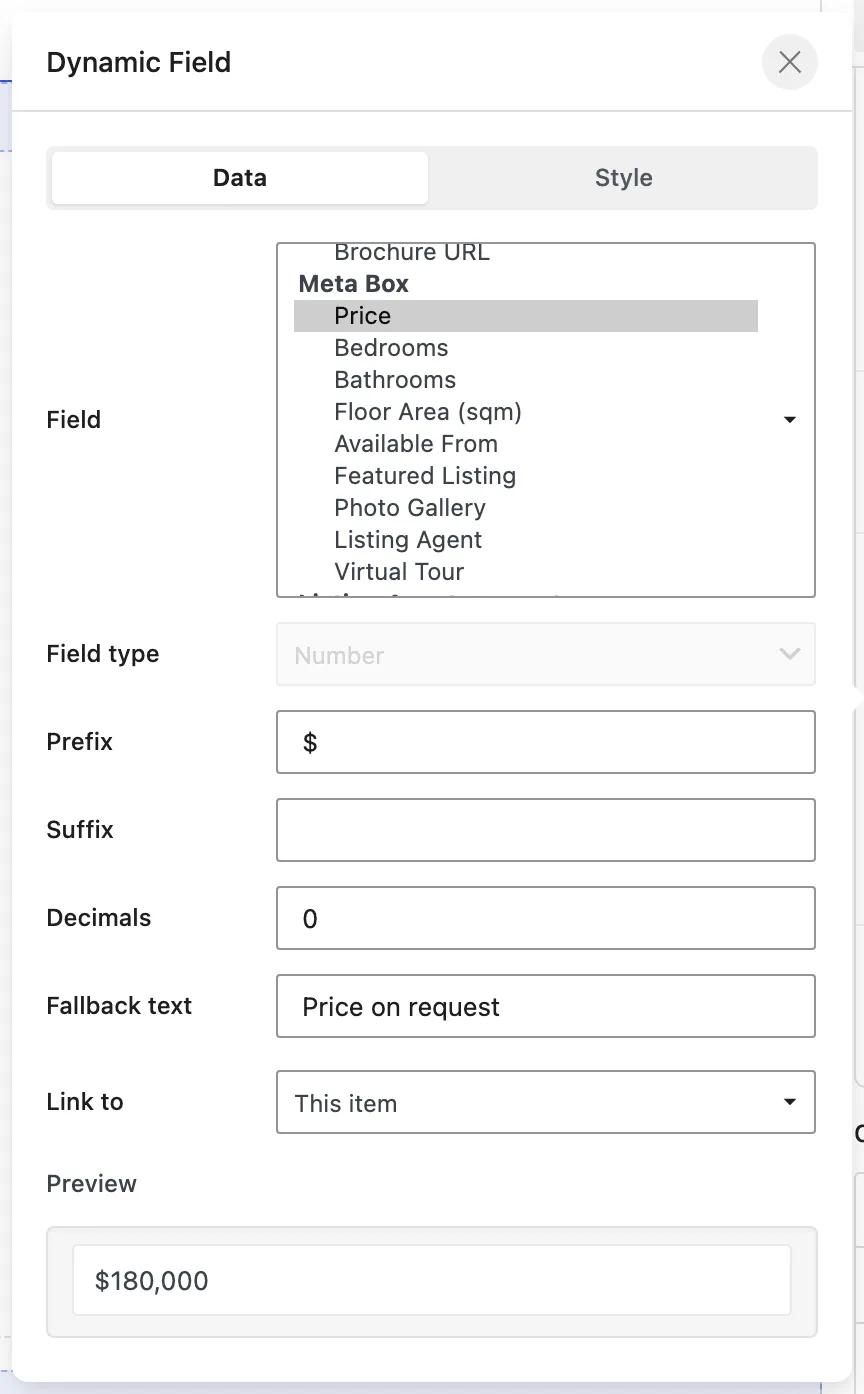
Task: Close the Dynamic Field dialog
Action: click(x=790, y=62)
